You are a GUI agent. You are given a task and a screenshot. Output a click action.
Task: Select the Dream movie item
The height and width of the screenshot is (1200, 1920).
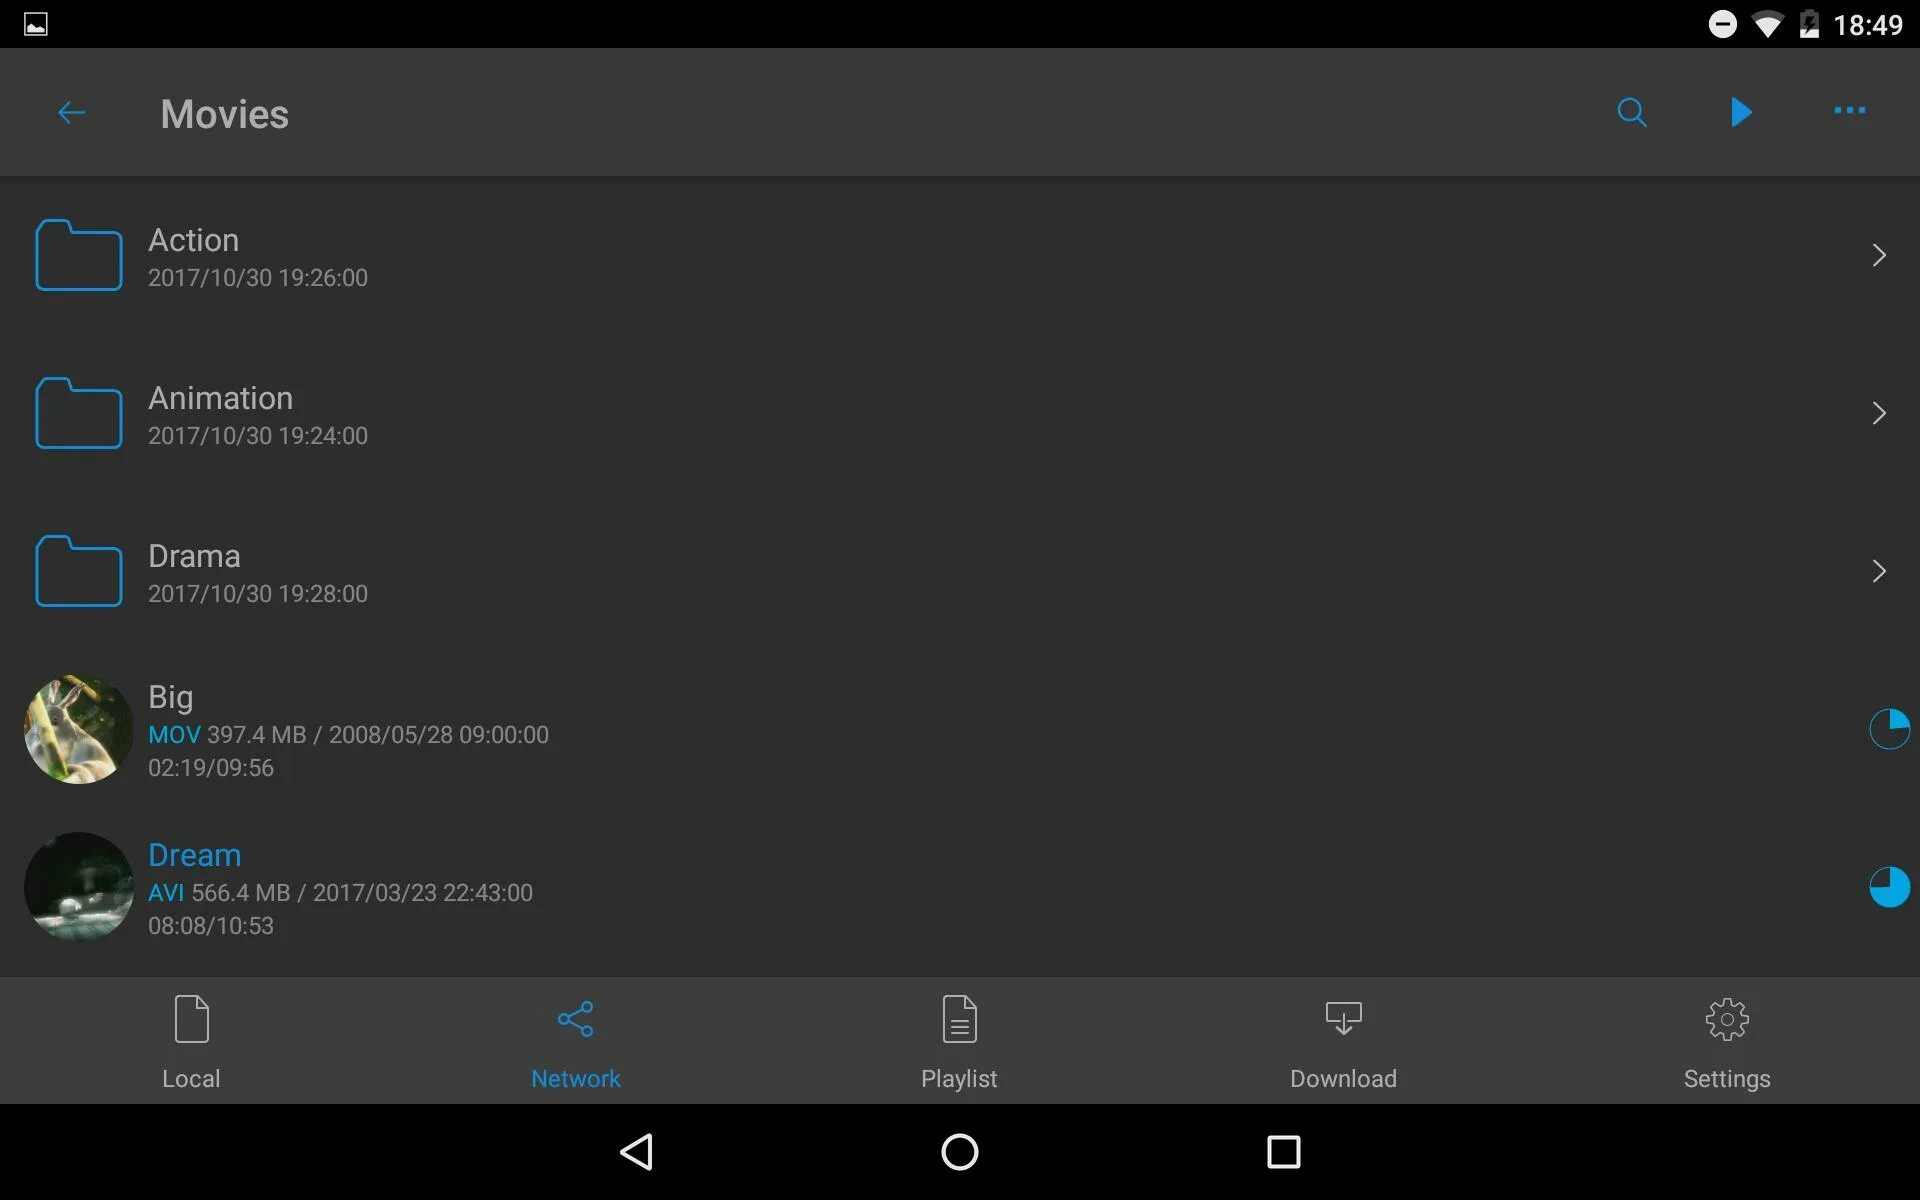959,888
